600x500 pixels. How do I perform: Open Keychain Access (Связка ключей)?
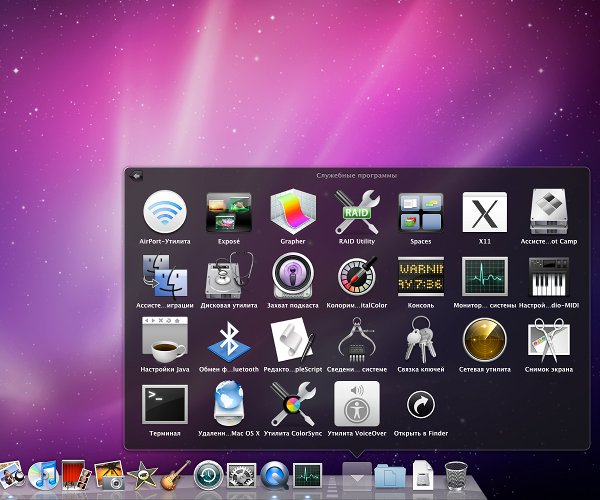(421, 339)
